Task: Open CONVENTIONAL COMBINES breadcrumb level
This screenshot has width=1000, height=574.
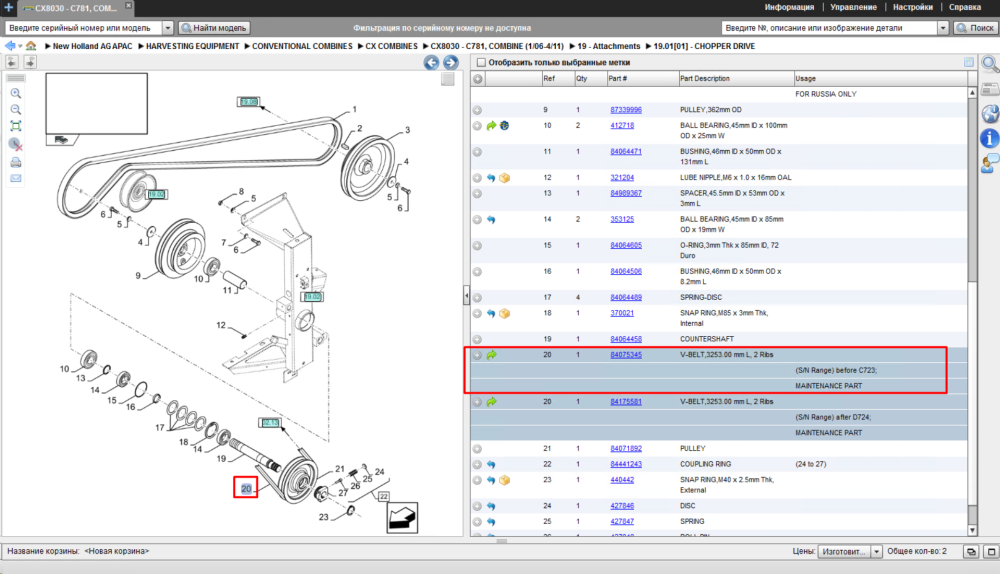Action: point(302,46)
